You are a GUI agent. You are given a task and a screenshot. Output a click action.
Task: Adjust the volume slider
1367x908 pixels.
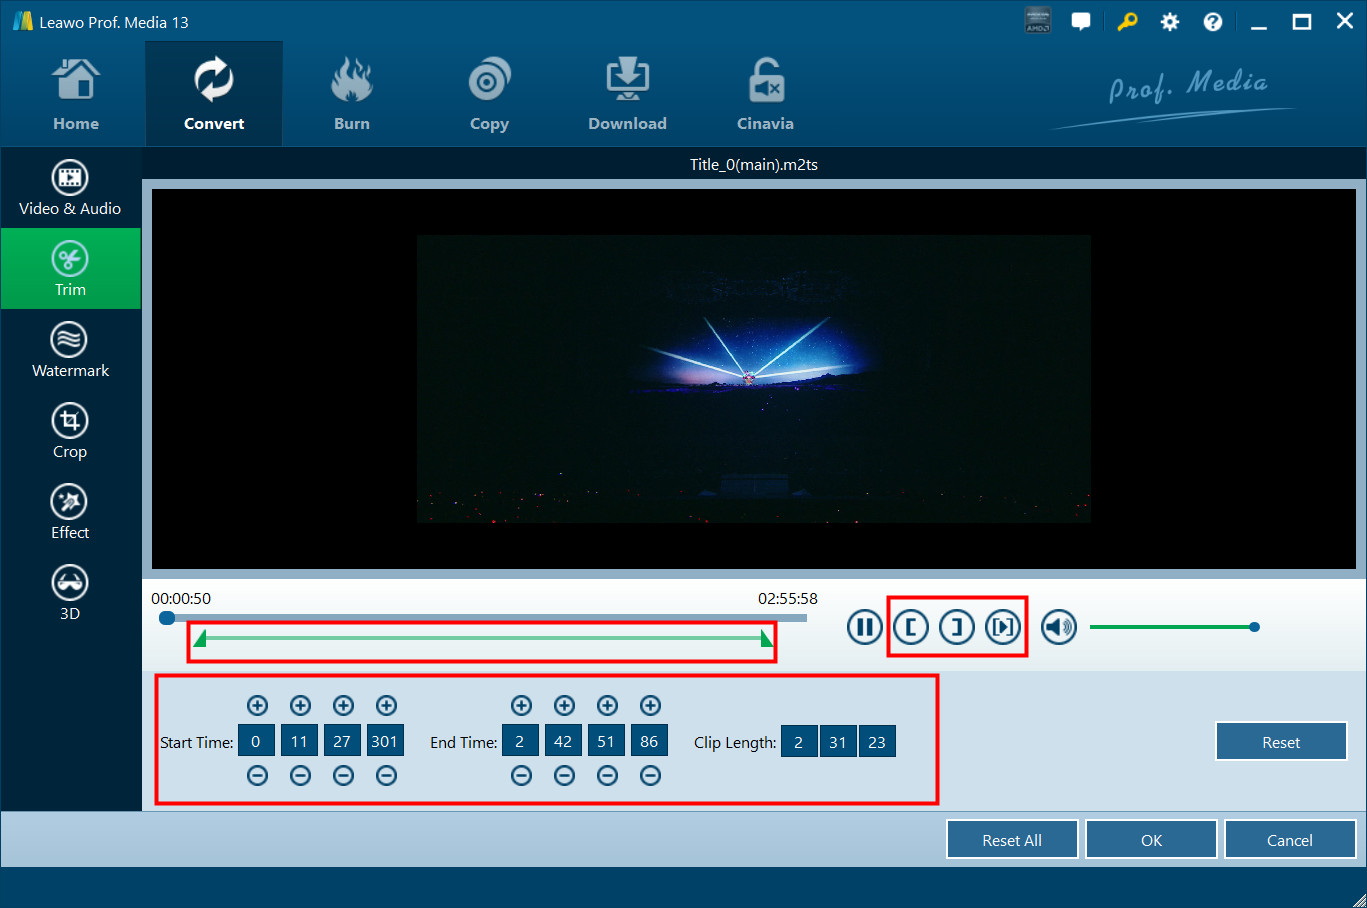[x=1174, y=627]
